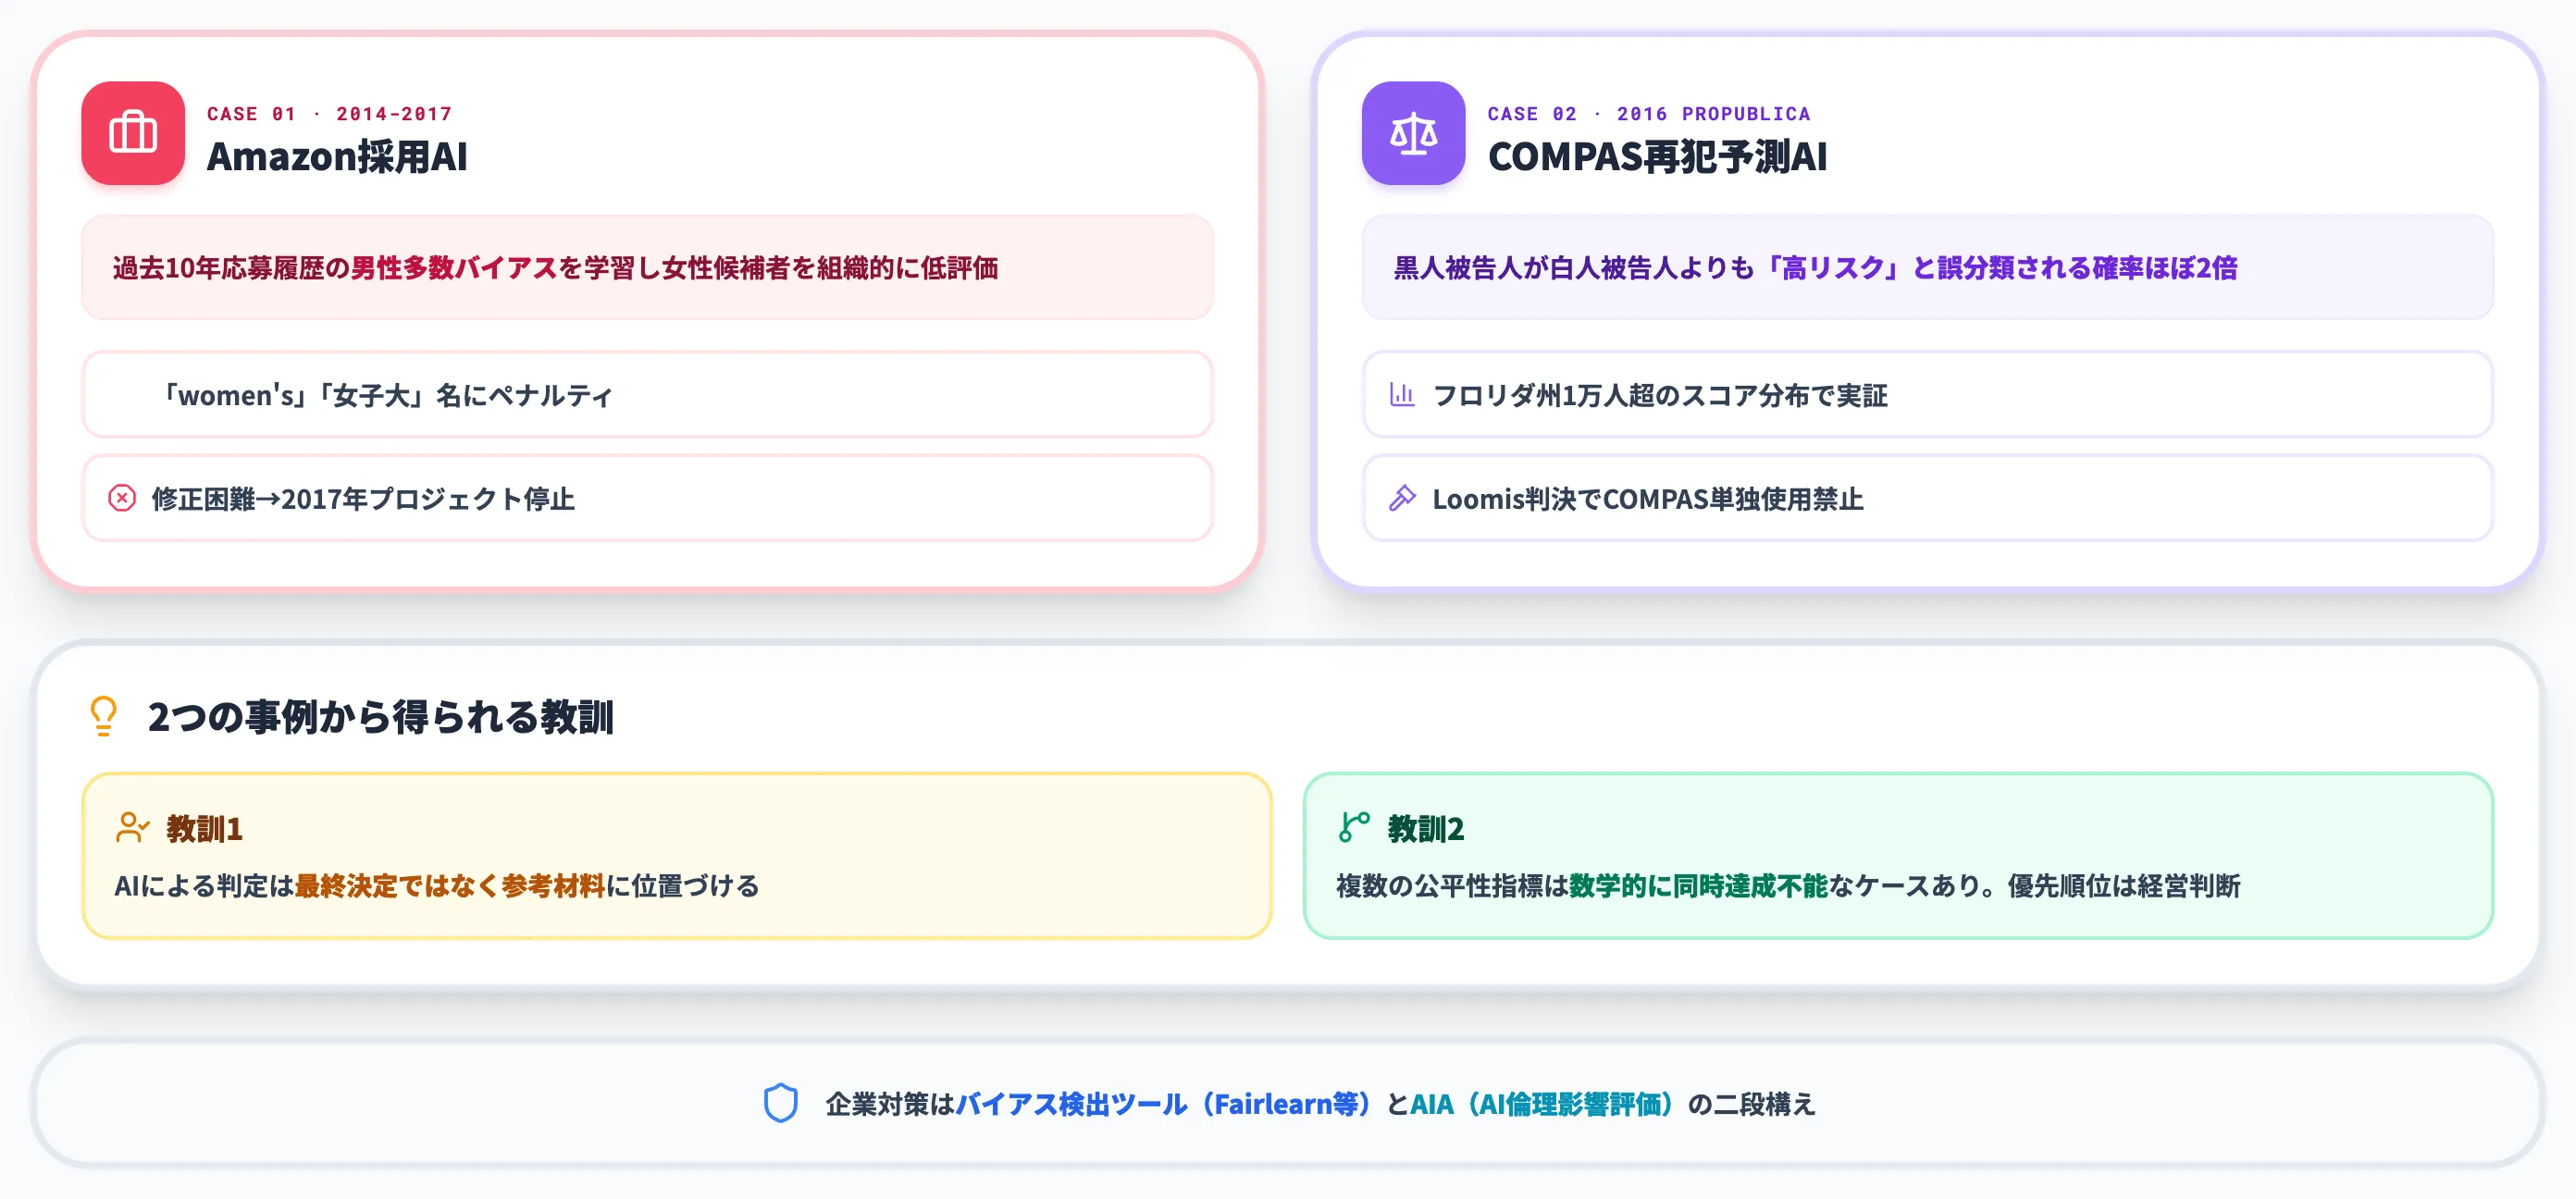Click the 男性多数バイアス summary box
This screenshot has width=2576, height=1199.
647,268
